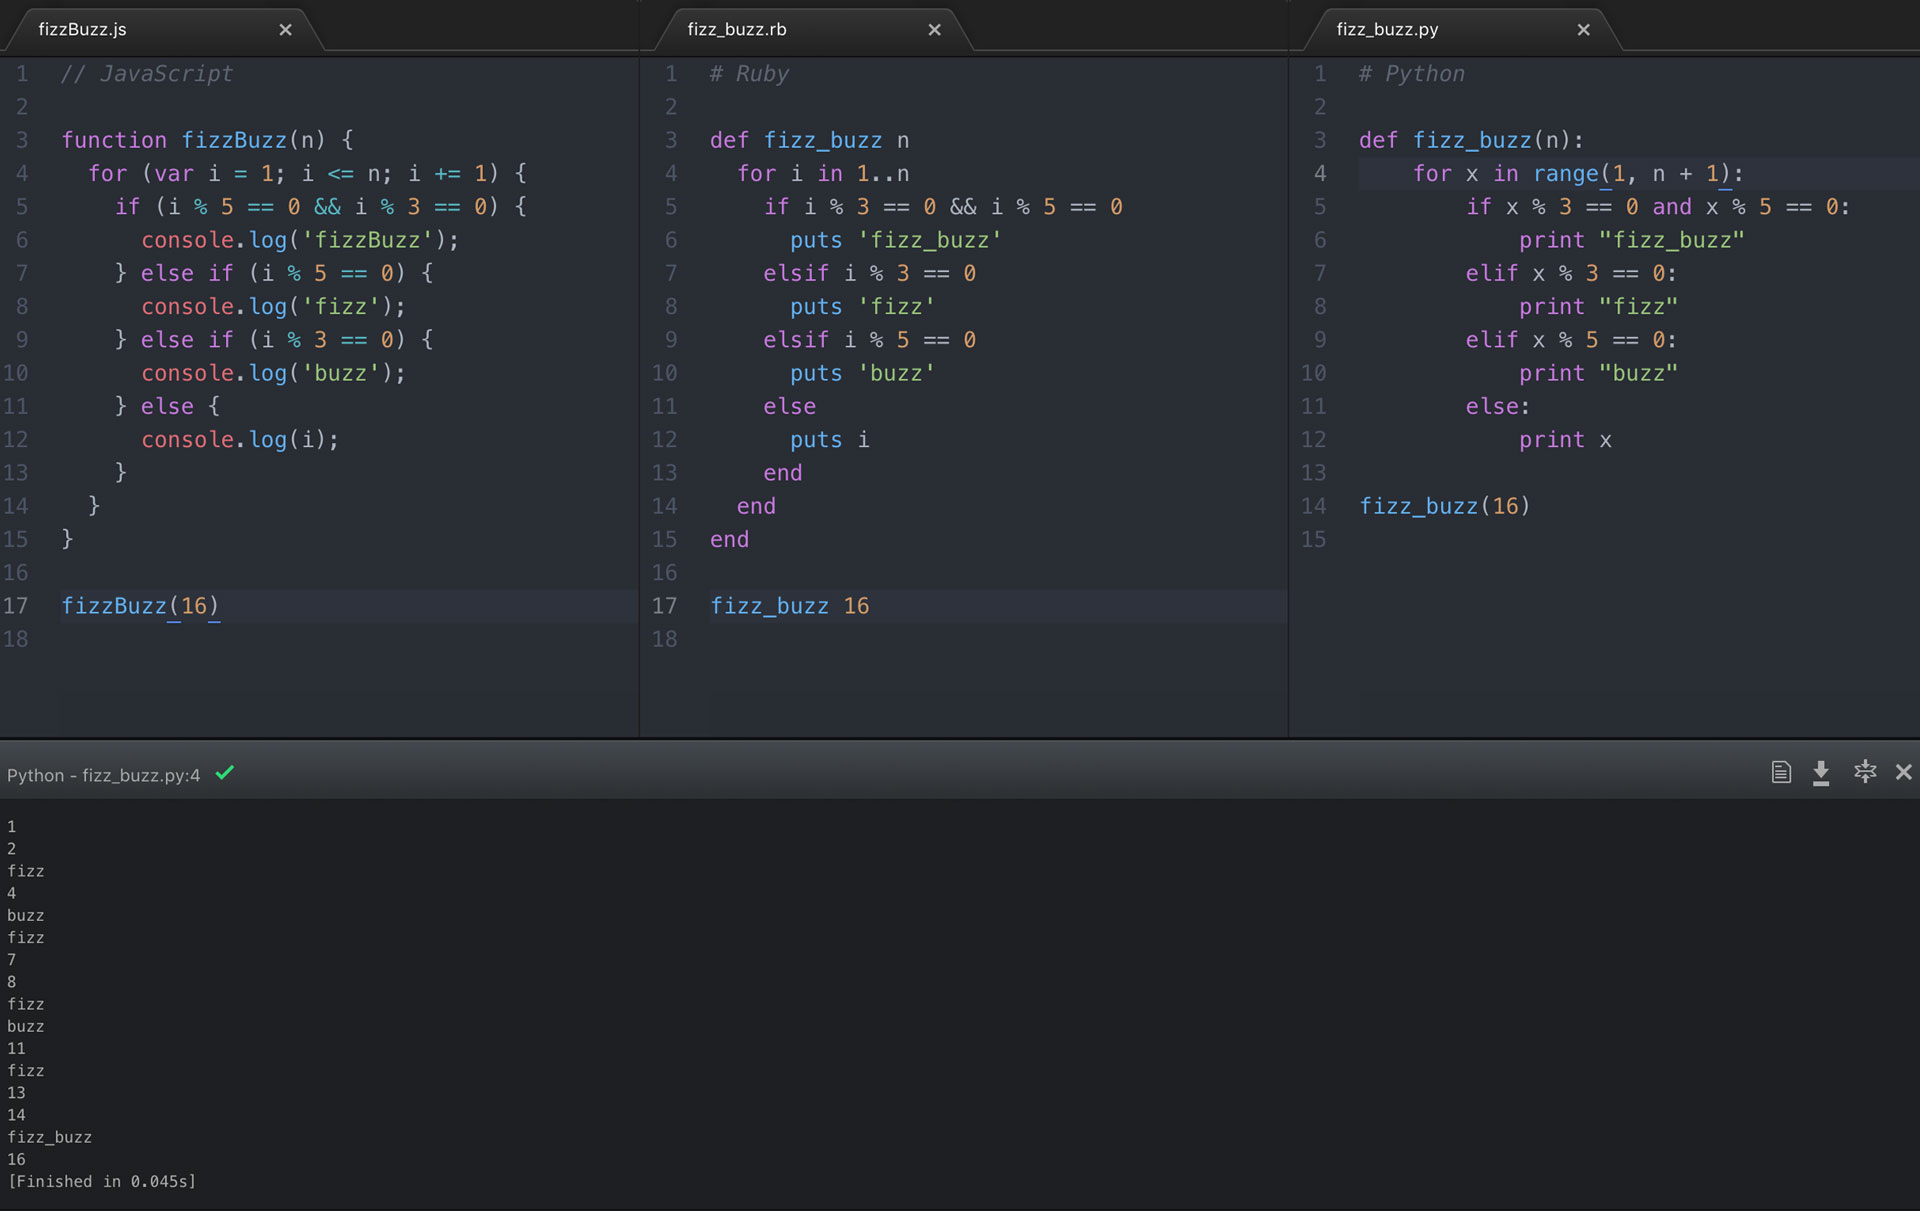The width and height of the screenshot is (1920, 1211).
Task: Close the fizzBuzz.js tab
Action: click(x=285, y=30)
